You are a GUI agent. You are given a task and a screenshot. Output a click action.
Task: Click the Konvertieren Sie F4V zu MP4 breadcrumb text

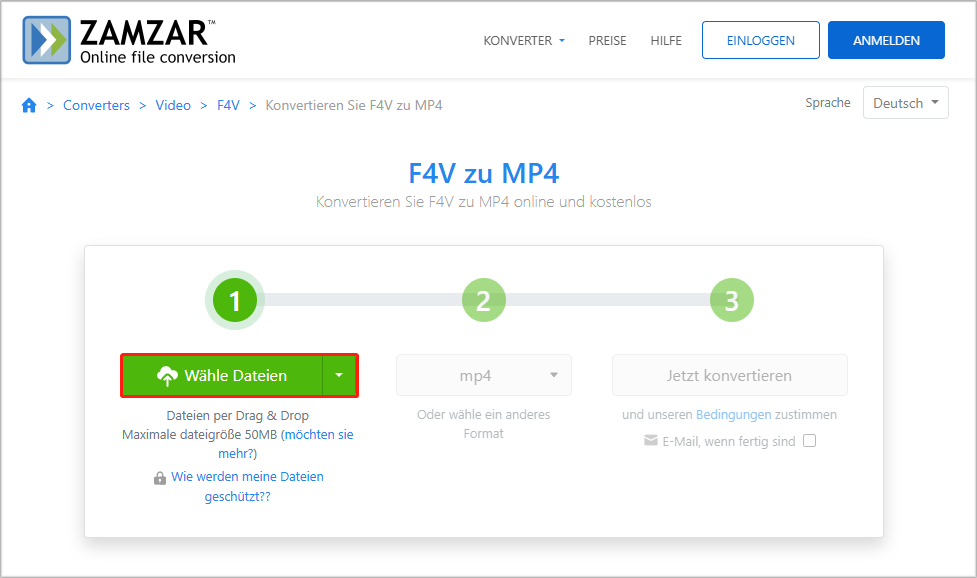pyautogui.click(x=354, y=105)
